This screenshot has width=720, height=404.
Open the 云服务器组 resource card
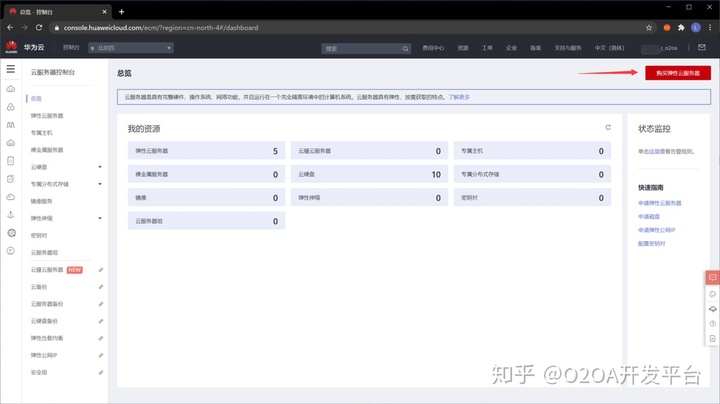(x=207, y=221)
